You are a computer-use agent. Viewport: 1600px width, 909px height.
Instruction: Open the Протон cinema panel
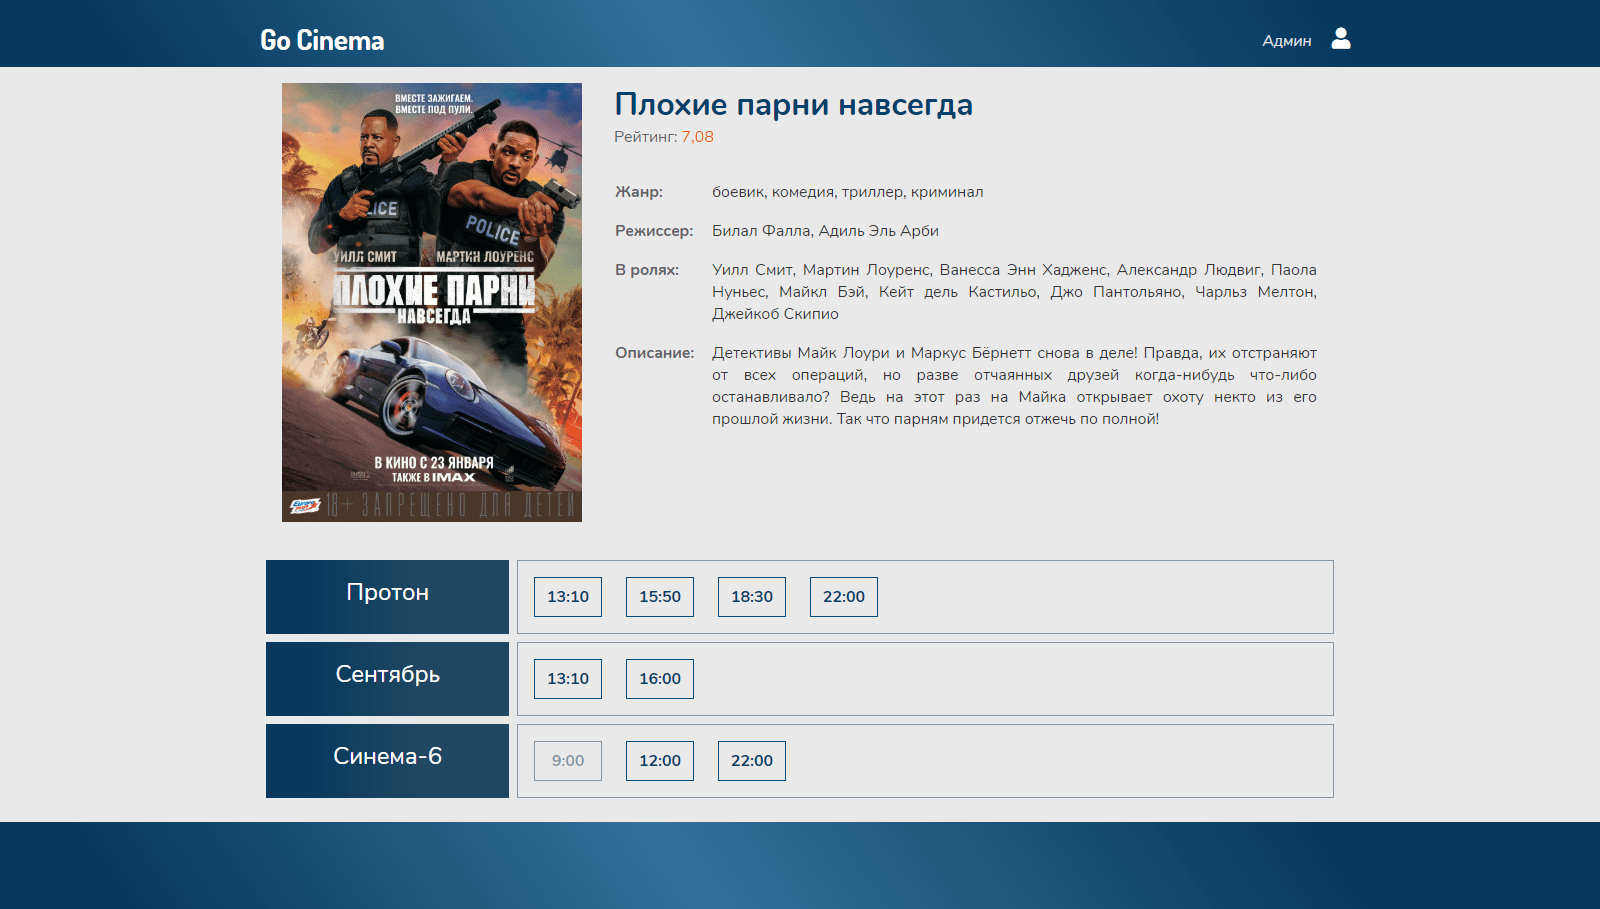coord(387,596)
